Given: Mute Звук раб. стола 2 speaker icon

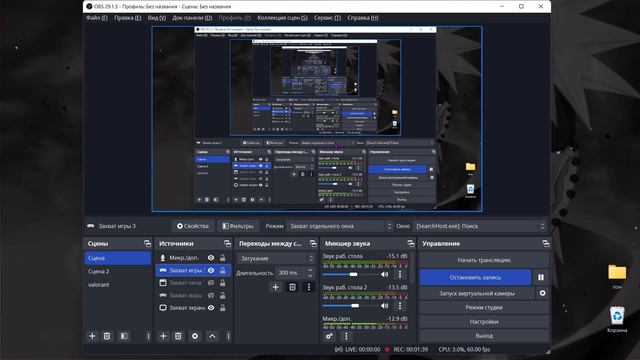Looking at the screenshot, I should point(384,305).
